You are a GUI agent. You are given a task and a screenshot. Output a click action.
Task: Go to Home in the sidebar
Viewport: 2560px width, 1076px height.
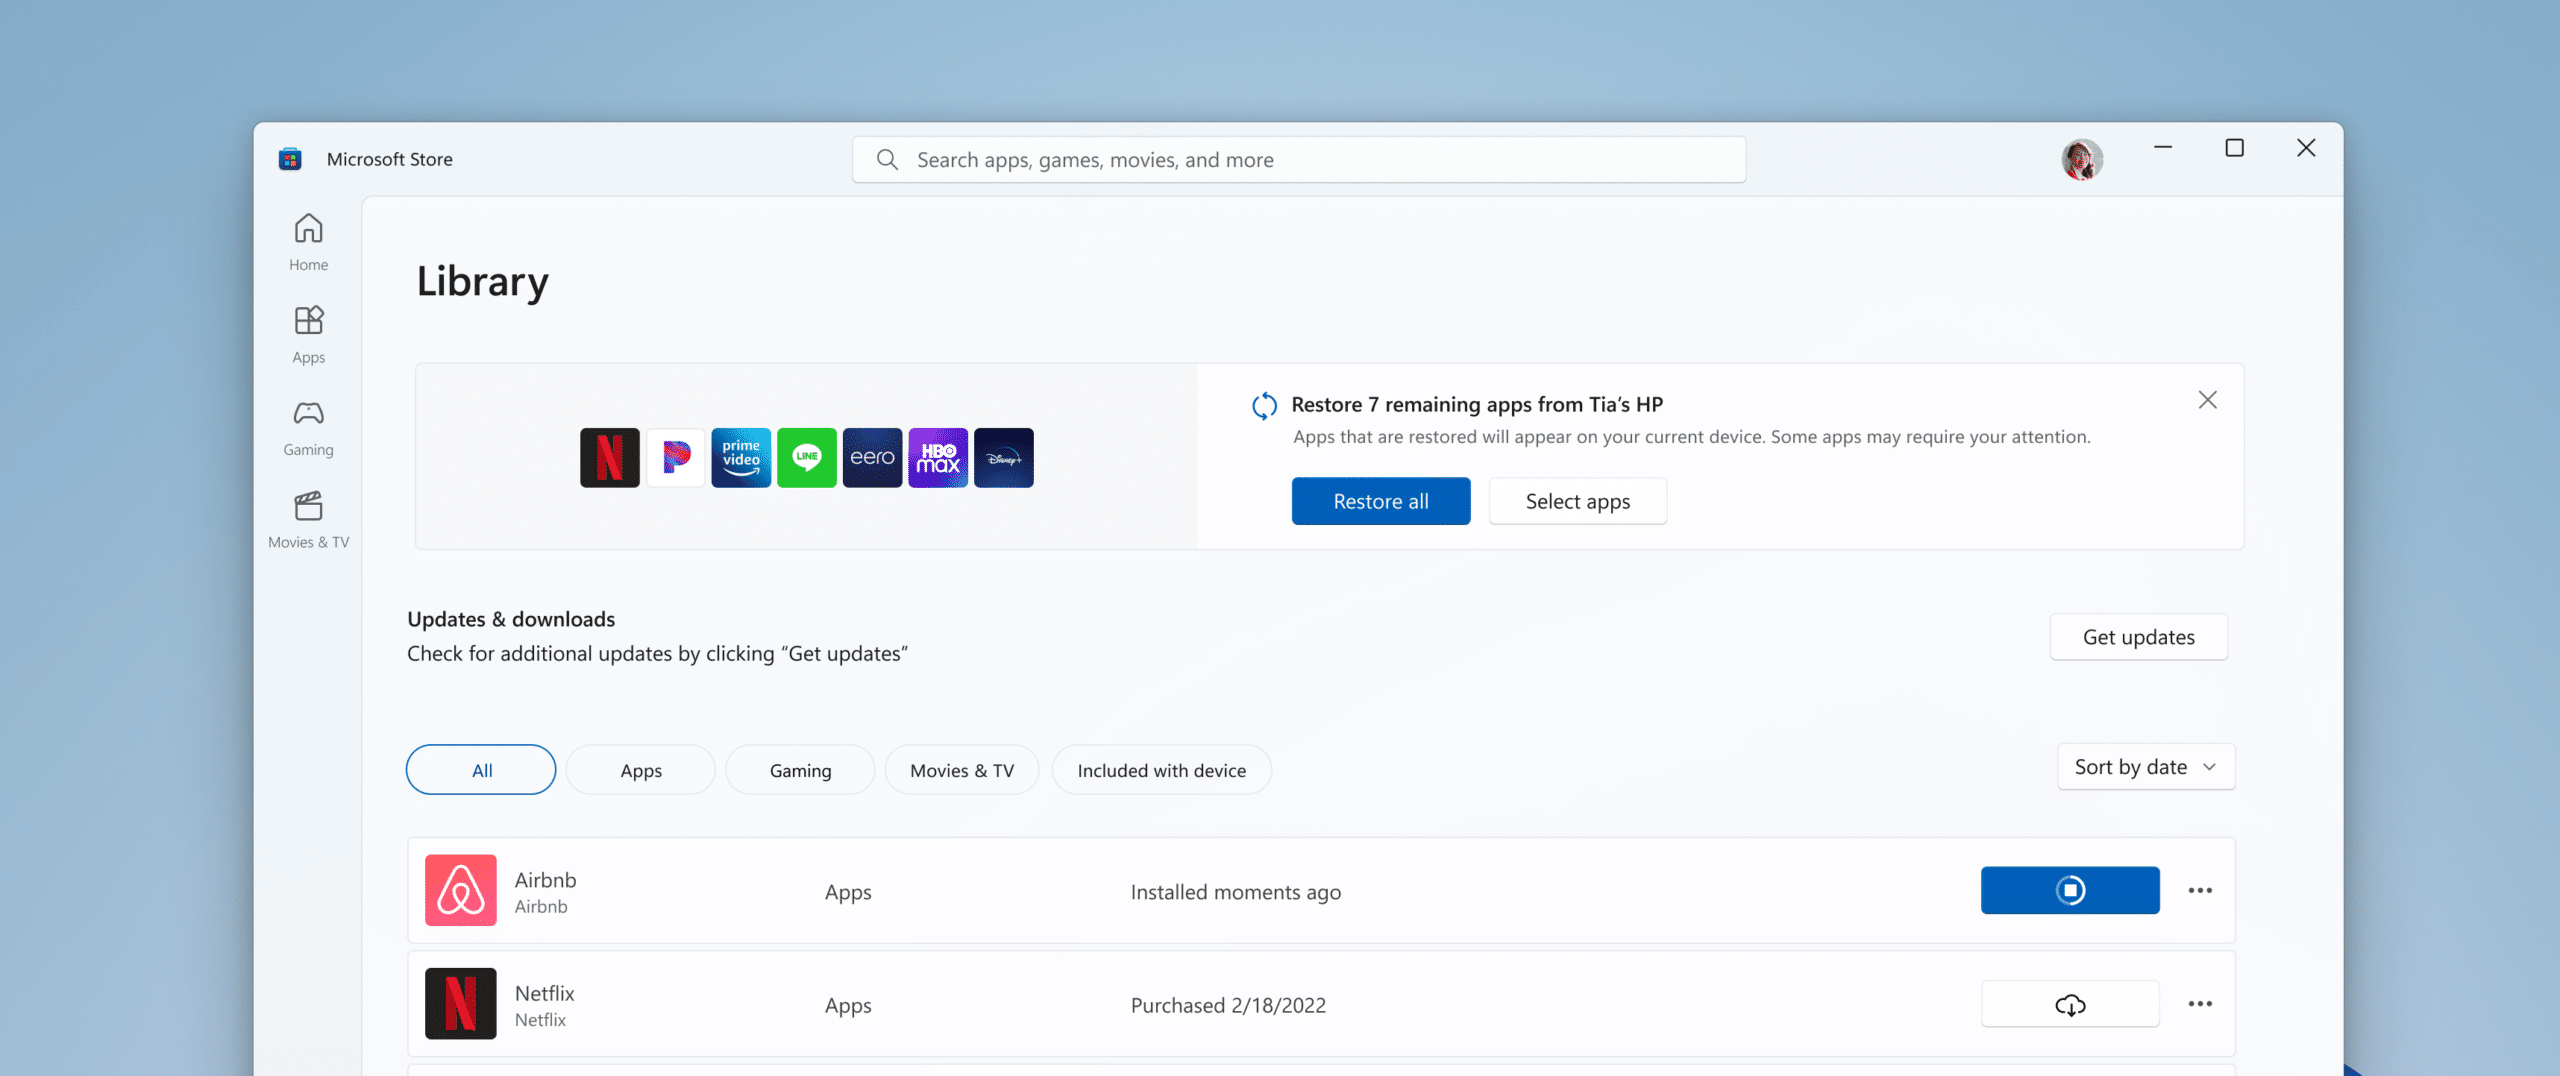(x=308, y=242)
